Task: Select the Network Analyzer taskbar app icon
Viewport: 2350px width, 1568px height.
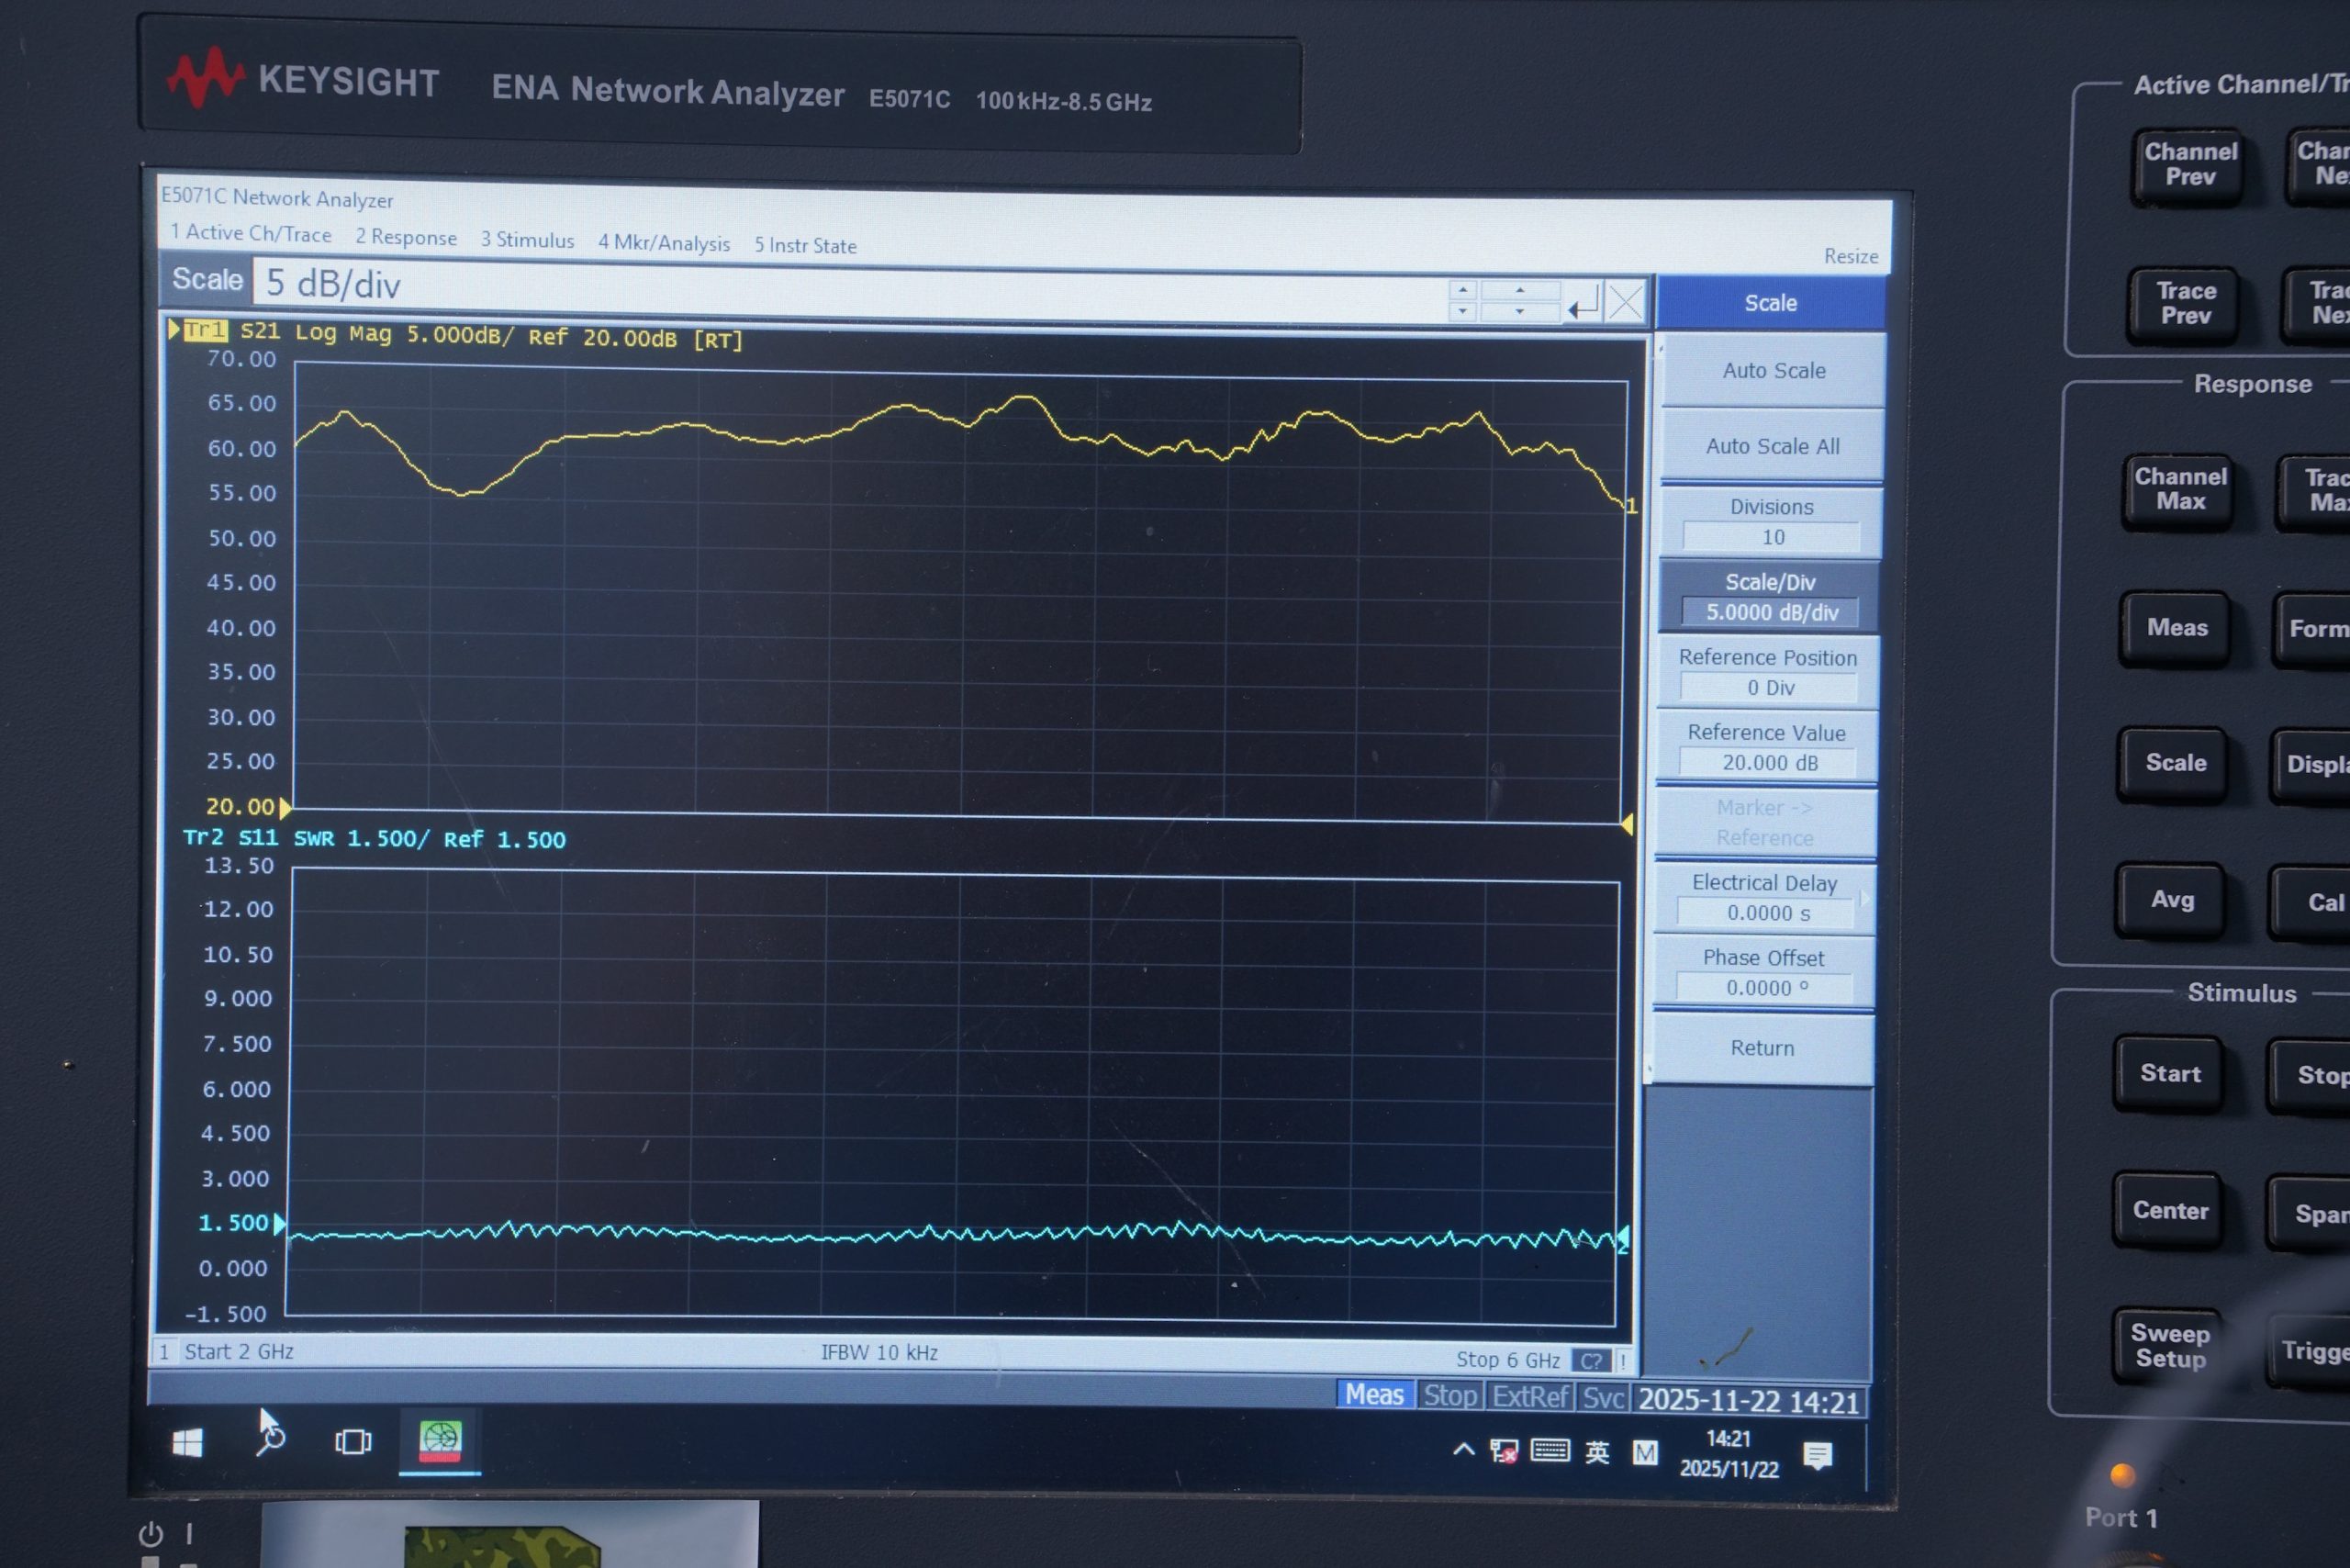Action: pos(440,1441)
